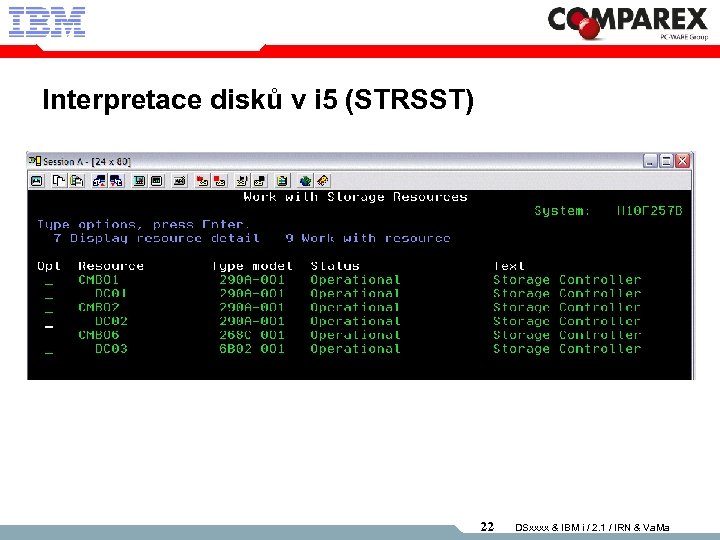
Task: Click the Record Macro toolbar icon
Action: click(202, 181)
